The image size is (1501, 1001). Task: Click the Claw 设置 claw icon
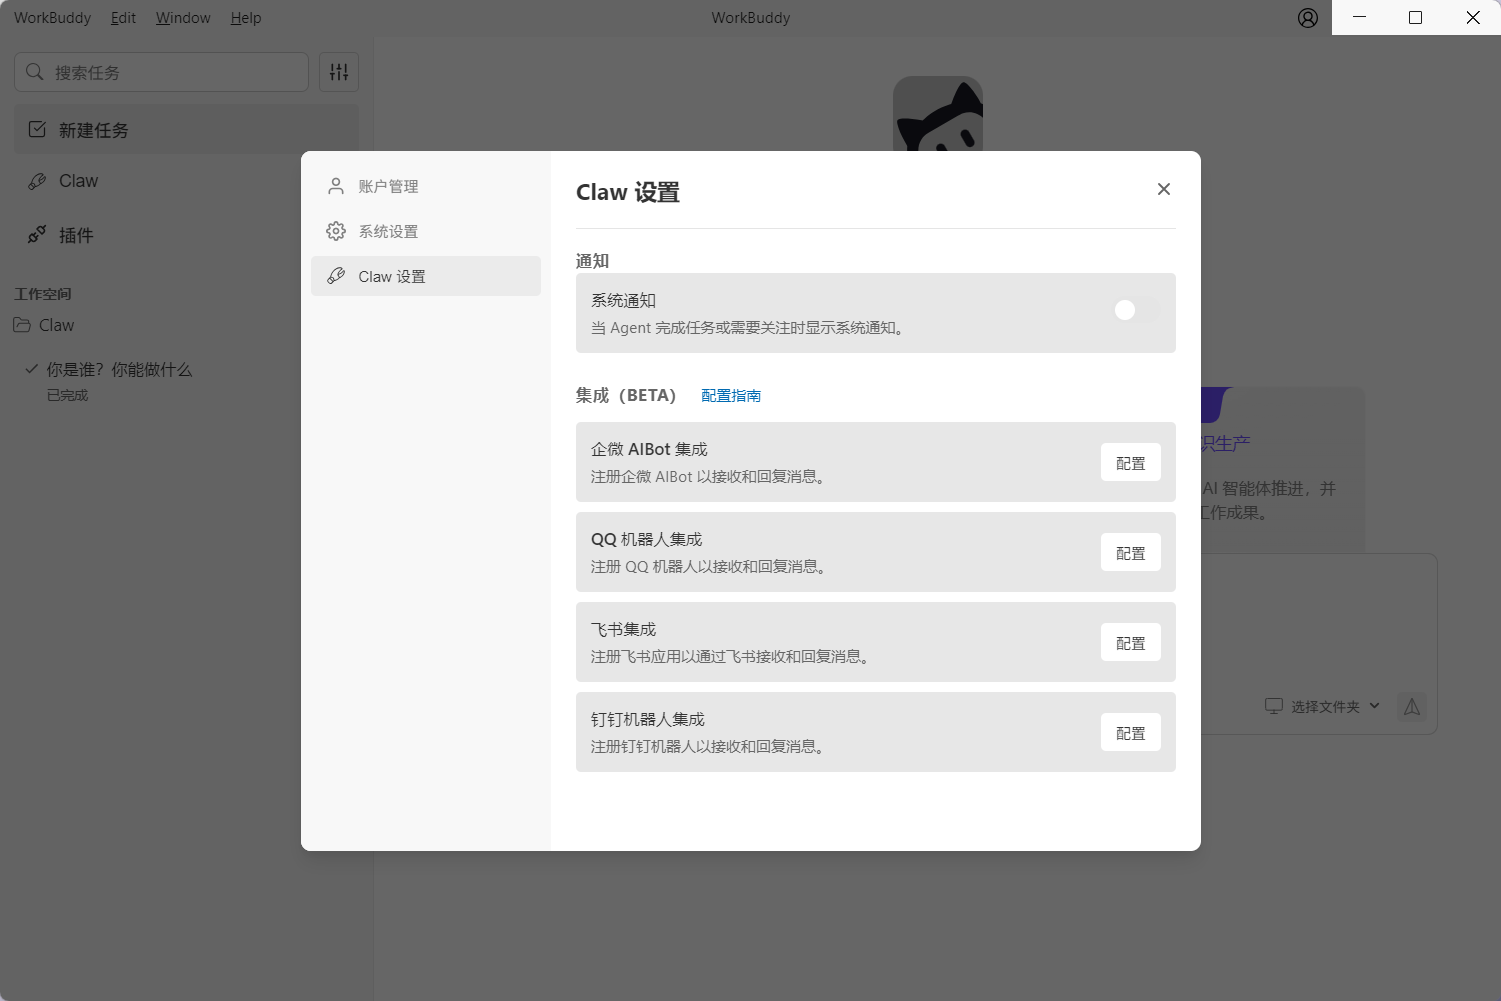pyautogui.click(x=336, y=276)
